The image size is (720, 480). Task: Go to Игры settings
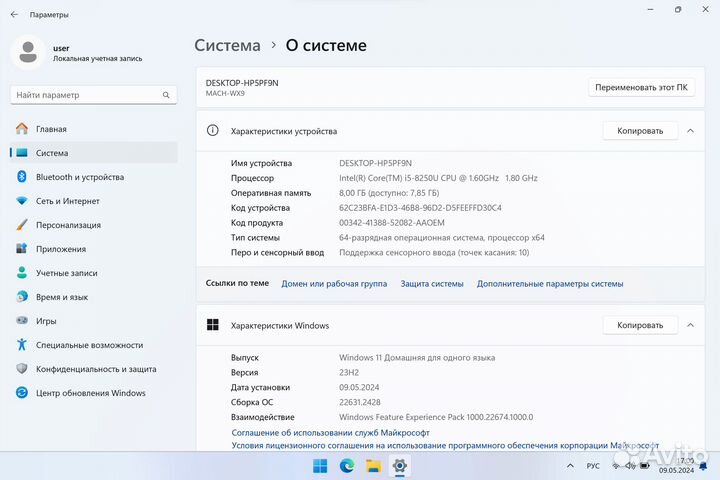click(93, 321)
